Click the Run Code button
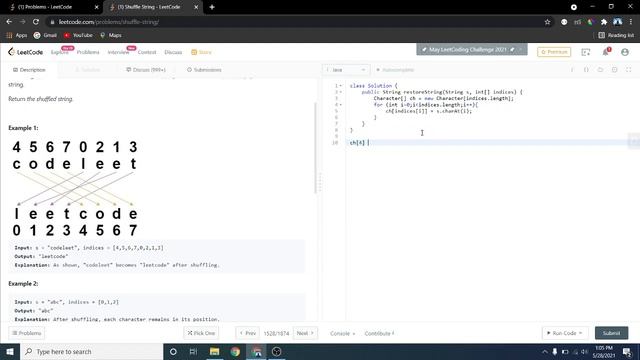The height and width of the screenshot is (360, 640). [564, 333]
